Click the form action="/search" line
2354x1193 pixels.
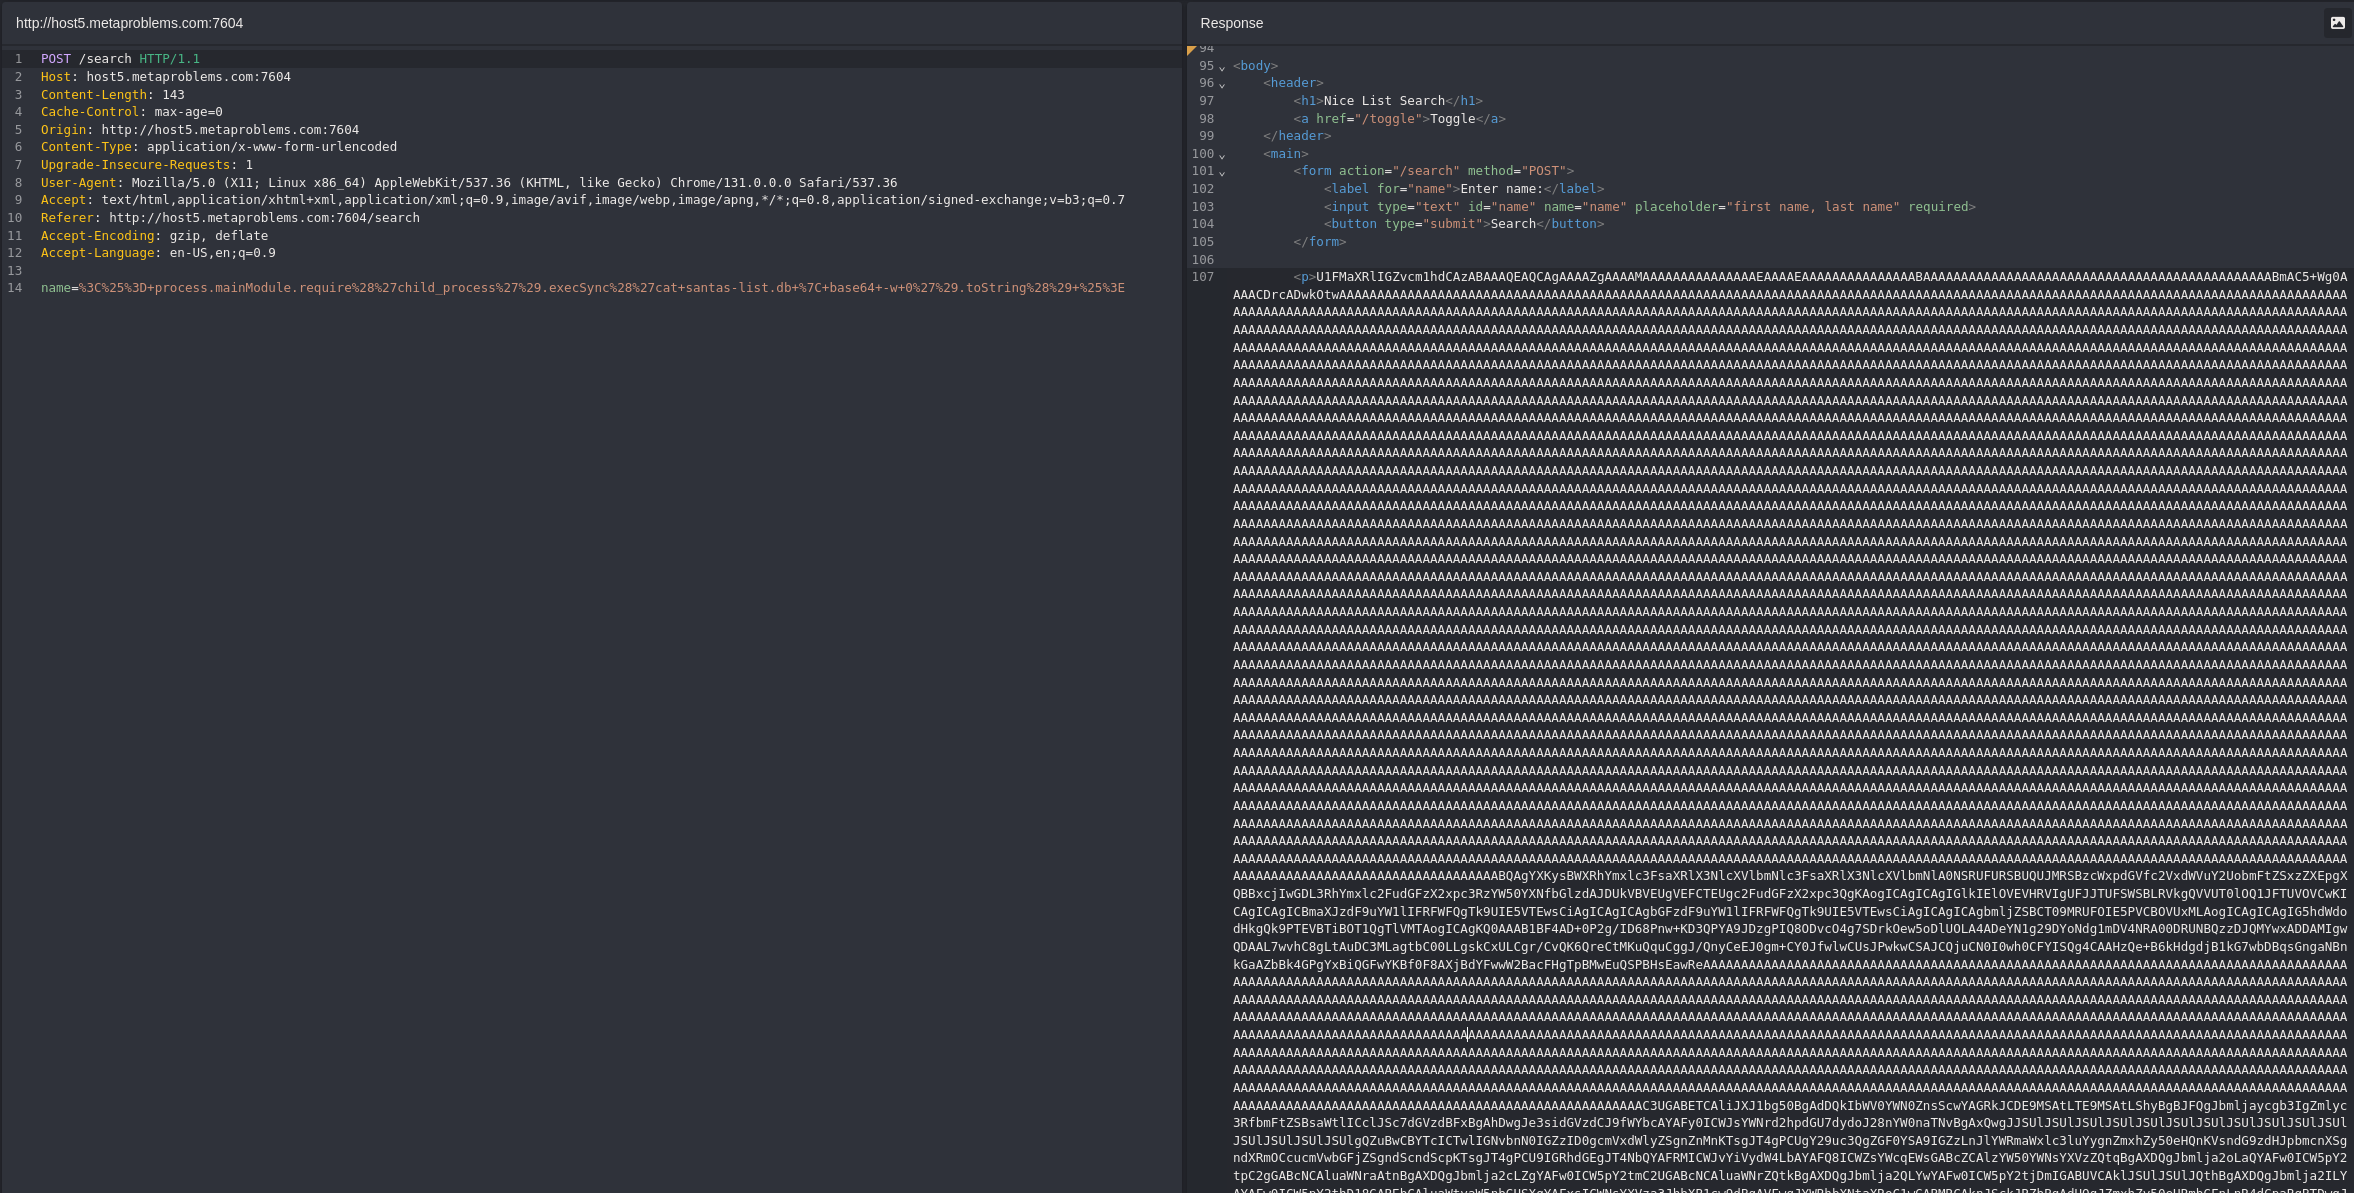1434,171
